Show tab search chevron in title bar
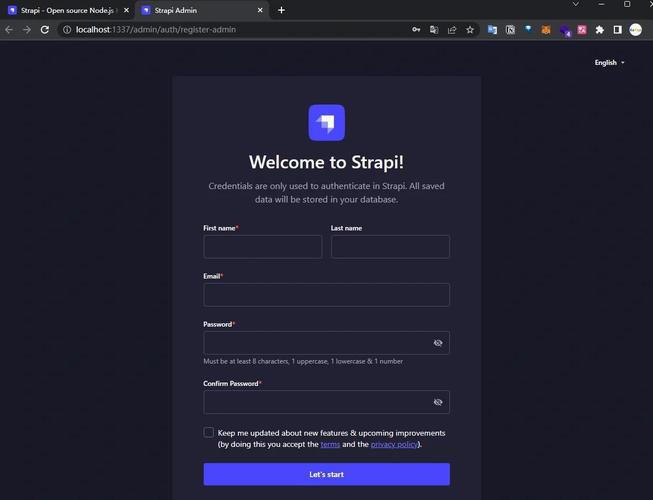 [x=576, y=4]
